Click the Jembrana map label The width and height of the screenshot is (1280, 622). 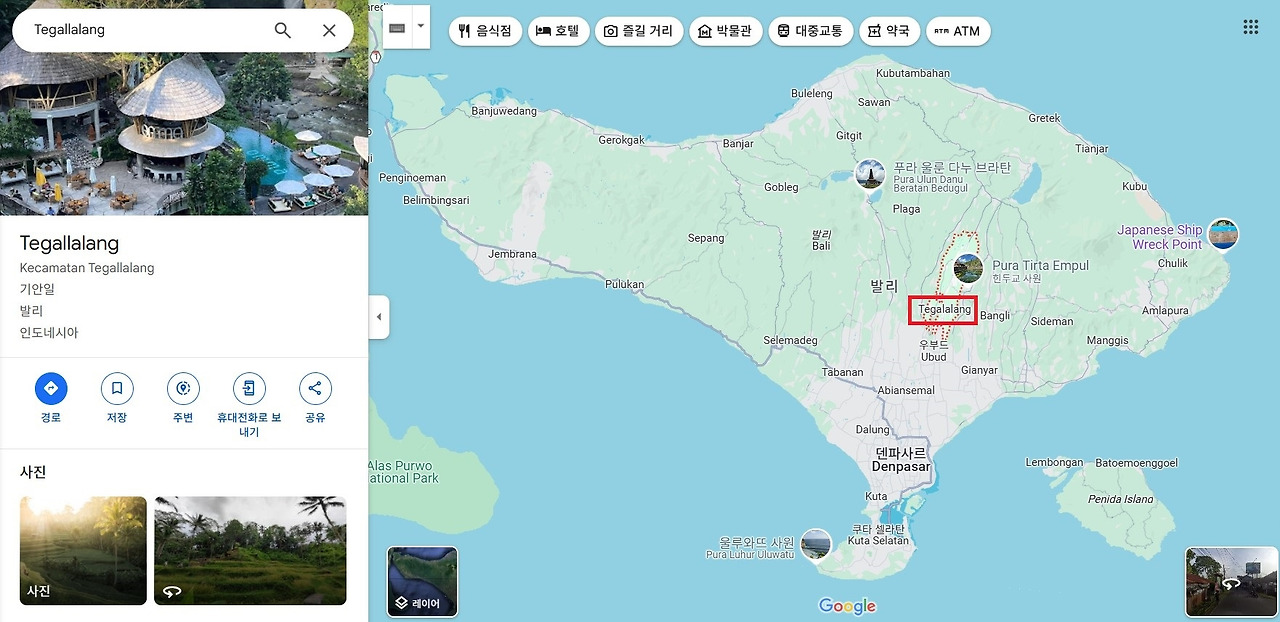pos(513,254)
